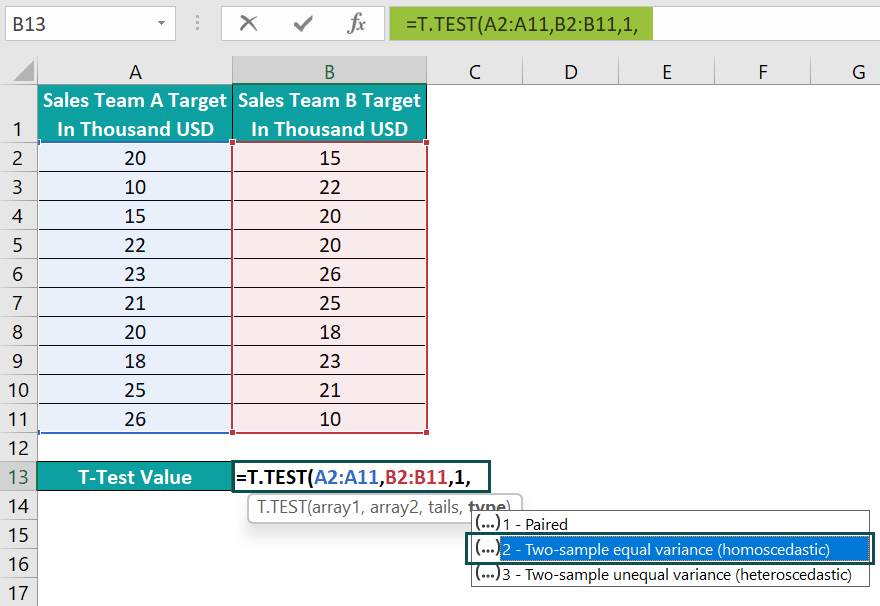Select row header 13
Screen dimensions: 880x606
[x=19, y=477]
